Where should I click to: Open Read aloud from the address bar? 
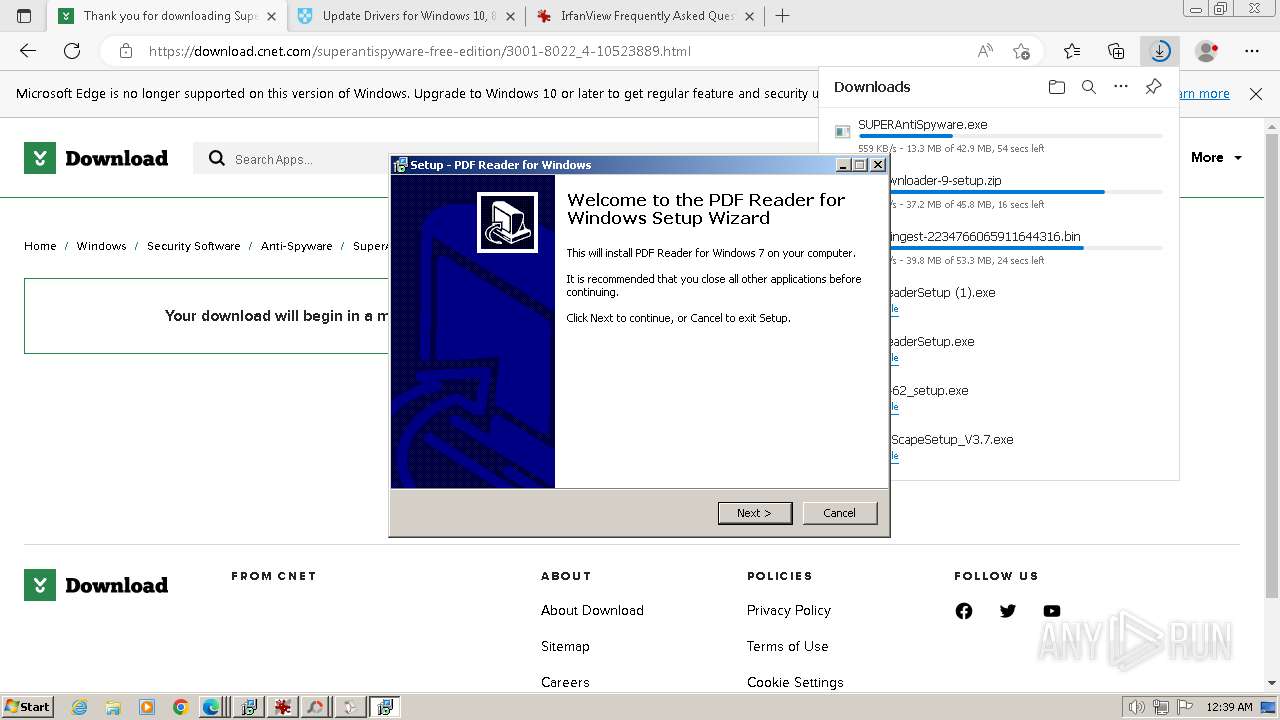(985, 51)
